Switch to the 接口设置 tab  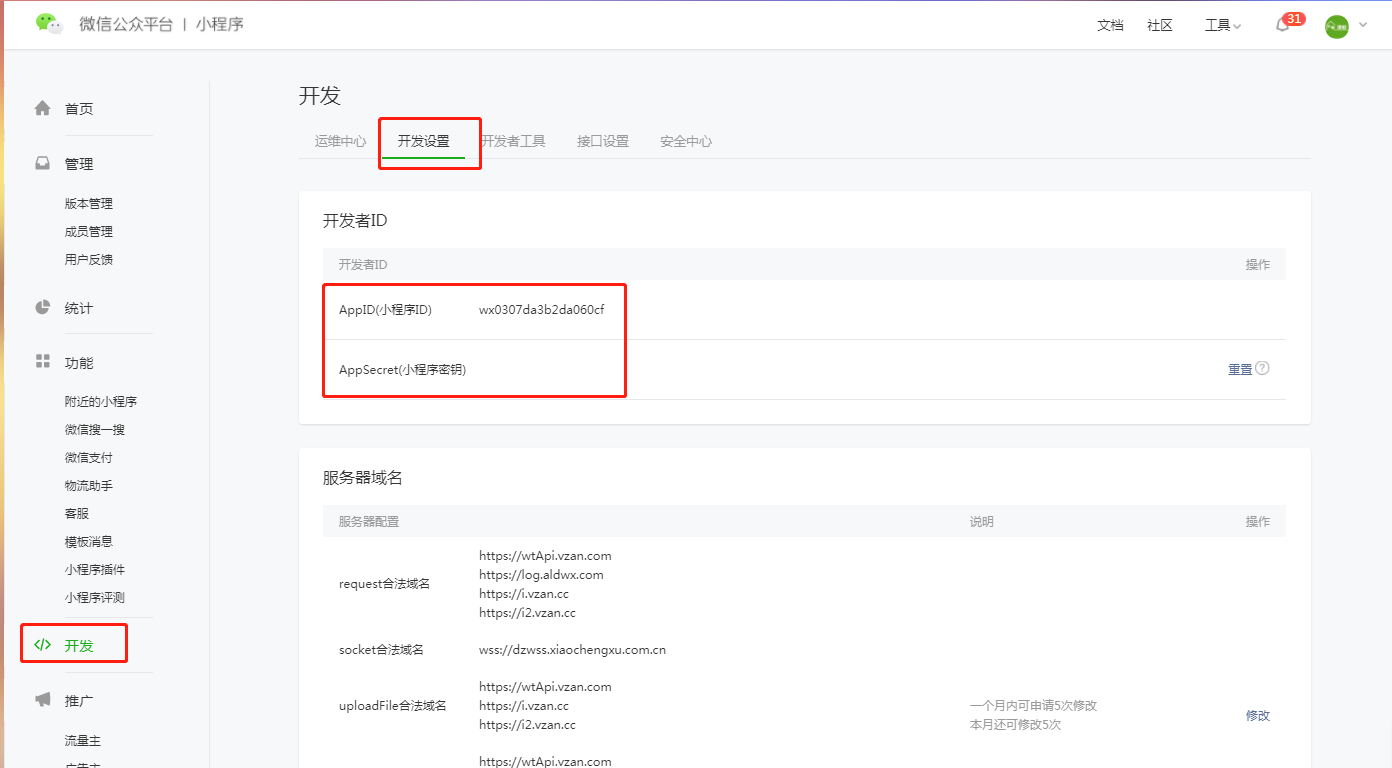pos(603,141)
